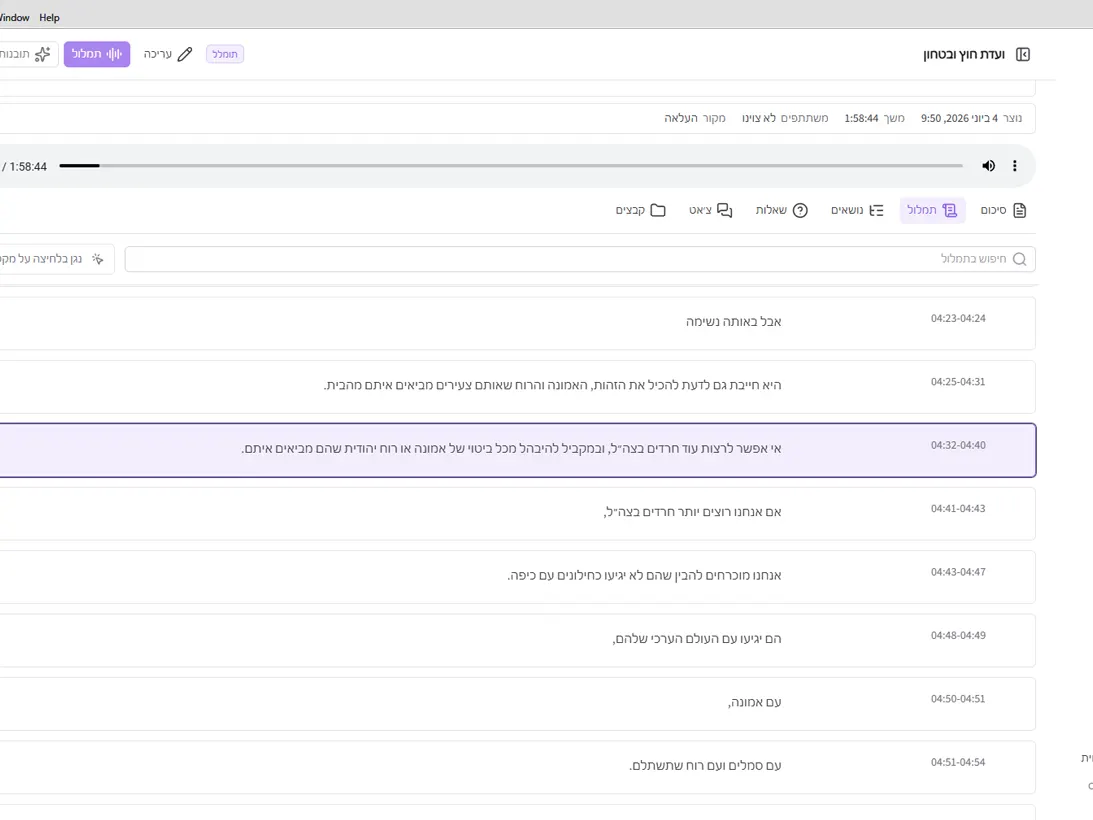Select transcript segment 04:25-04:31

[518, 387]
